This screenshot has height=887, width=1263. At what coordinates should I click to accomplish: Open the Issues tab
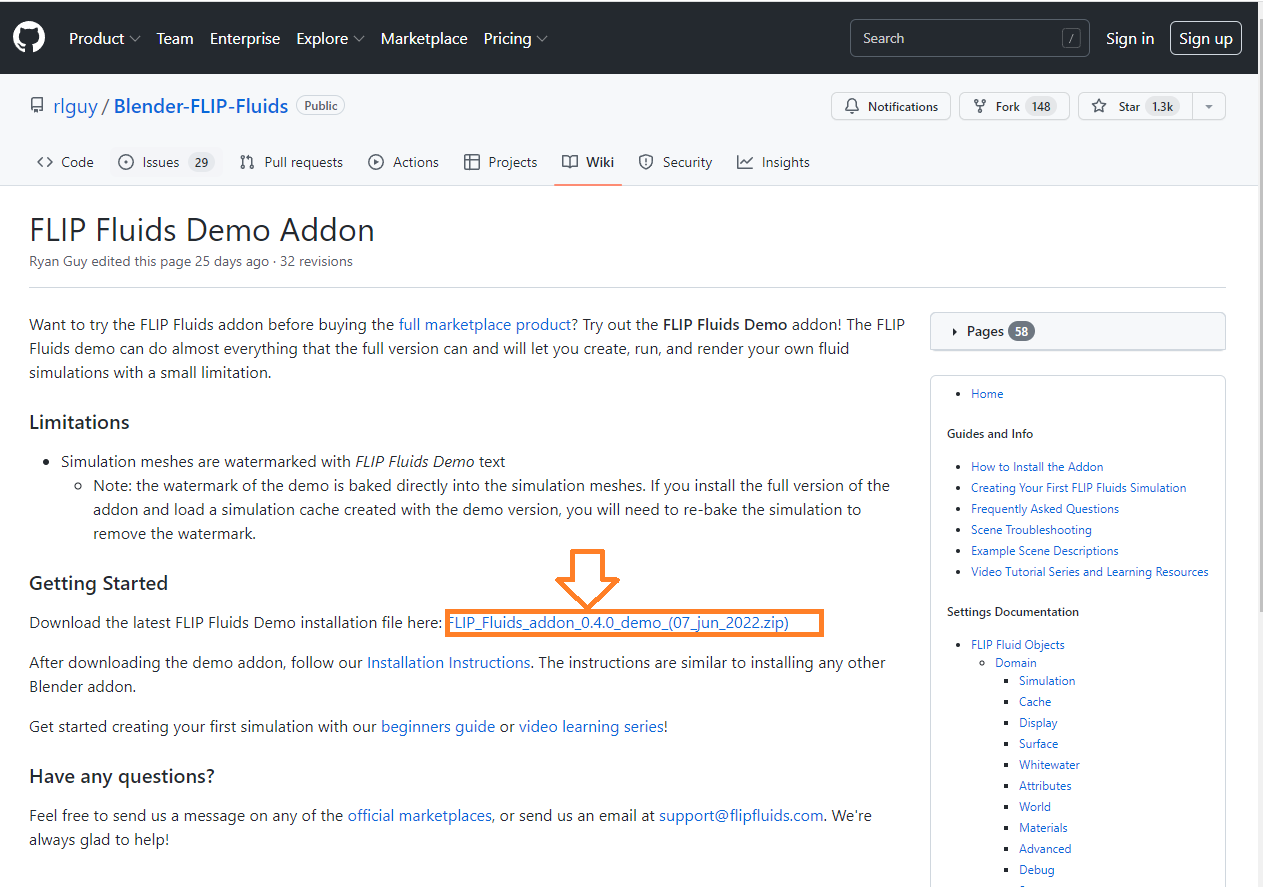pyautogui.click(x=165, y=162)
